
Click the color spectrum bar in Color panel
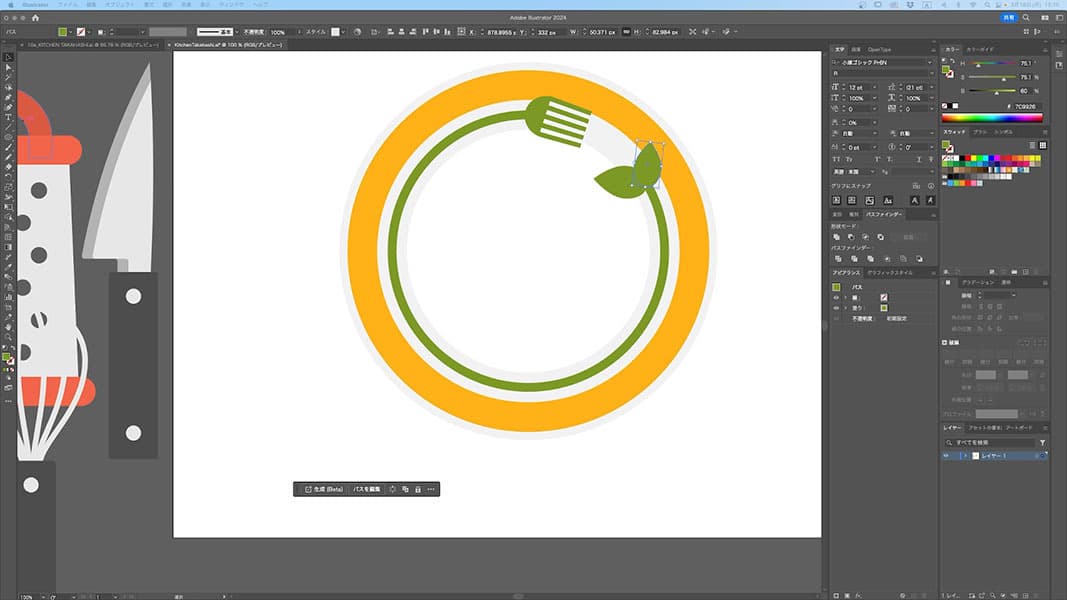(992, 118)
